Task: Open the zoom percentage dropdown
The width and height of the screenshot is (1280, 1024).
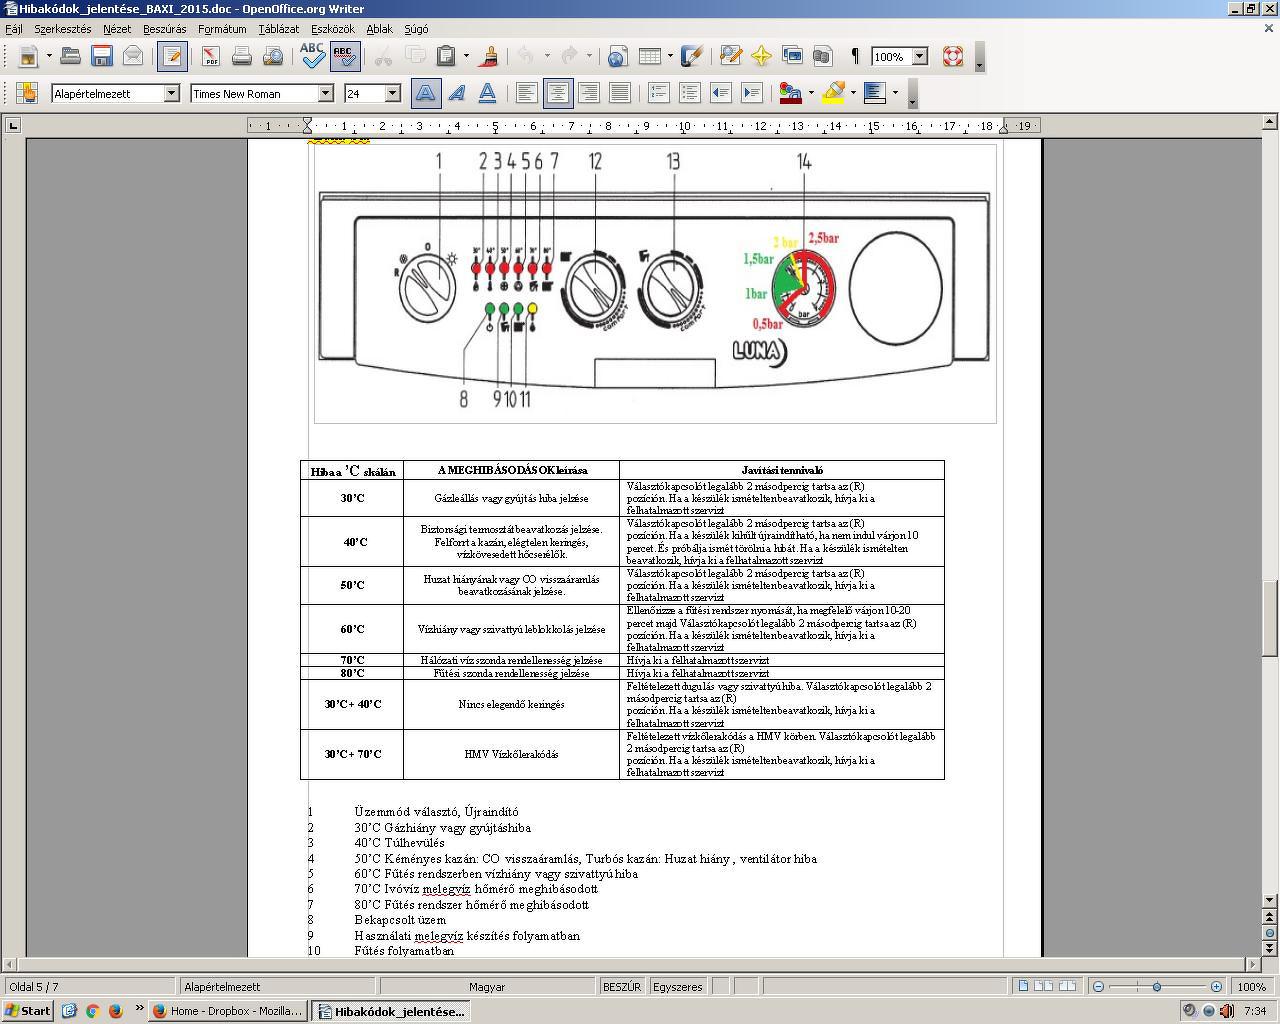Action: (x=920, y=57)
